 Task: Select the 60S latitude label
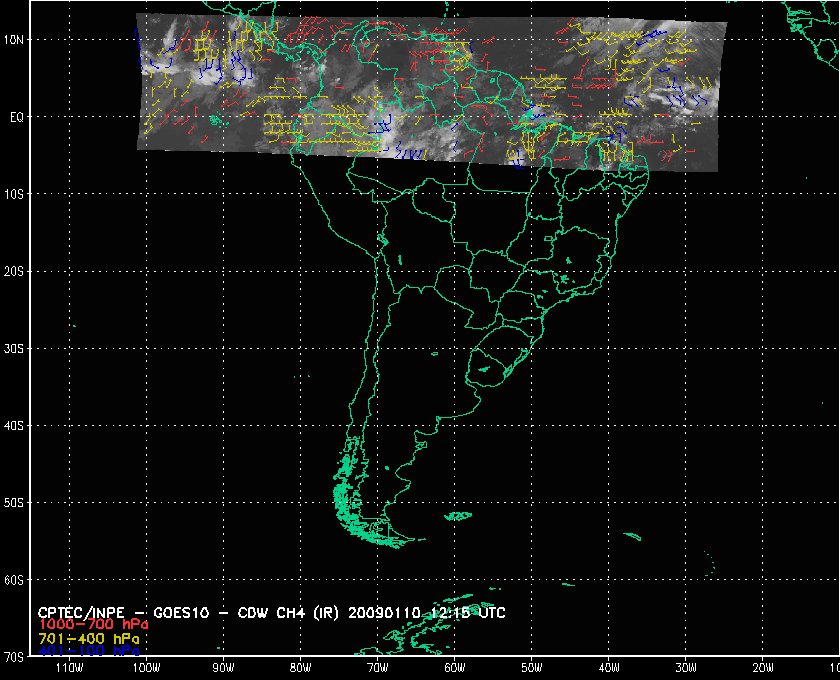[x=13, y=580]
